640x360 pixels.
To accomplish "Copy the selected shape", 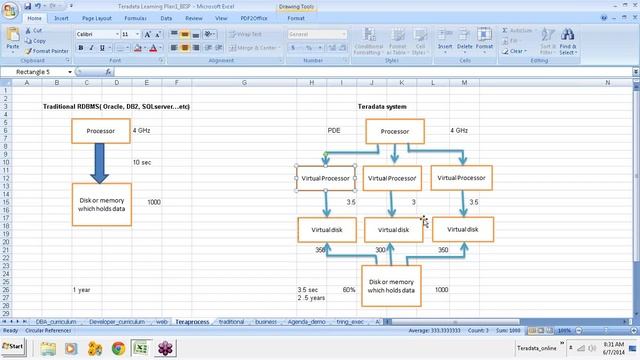I will [x=35, y=41].
